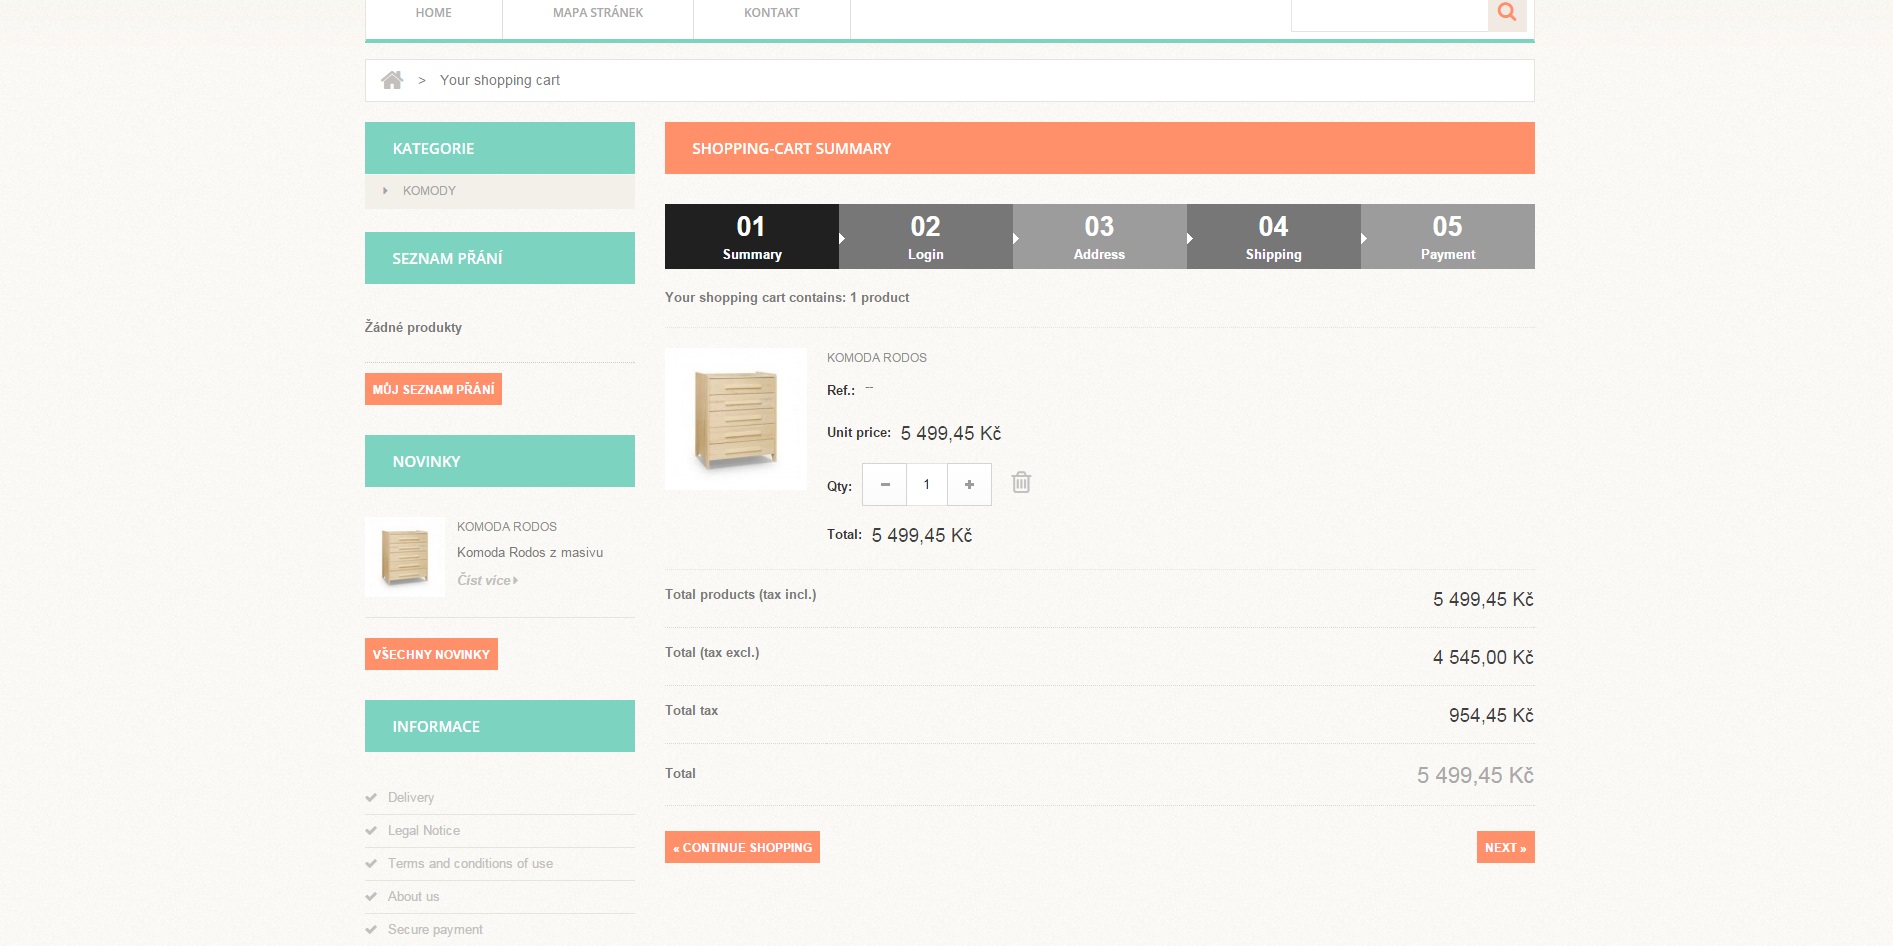
Task: Click the SEZNAM PŘÁNÍ header
Action: click(x=500, y=258)
